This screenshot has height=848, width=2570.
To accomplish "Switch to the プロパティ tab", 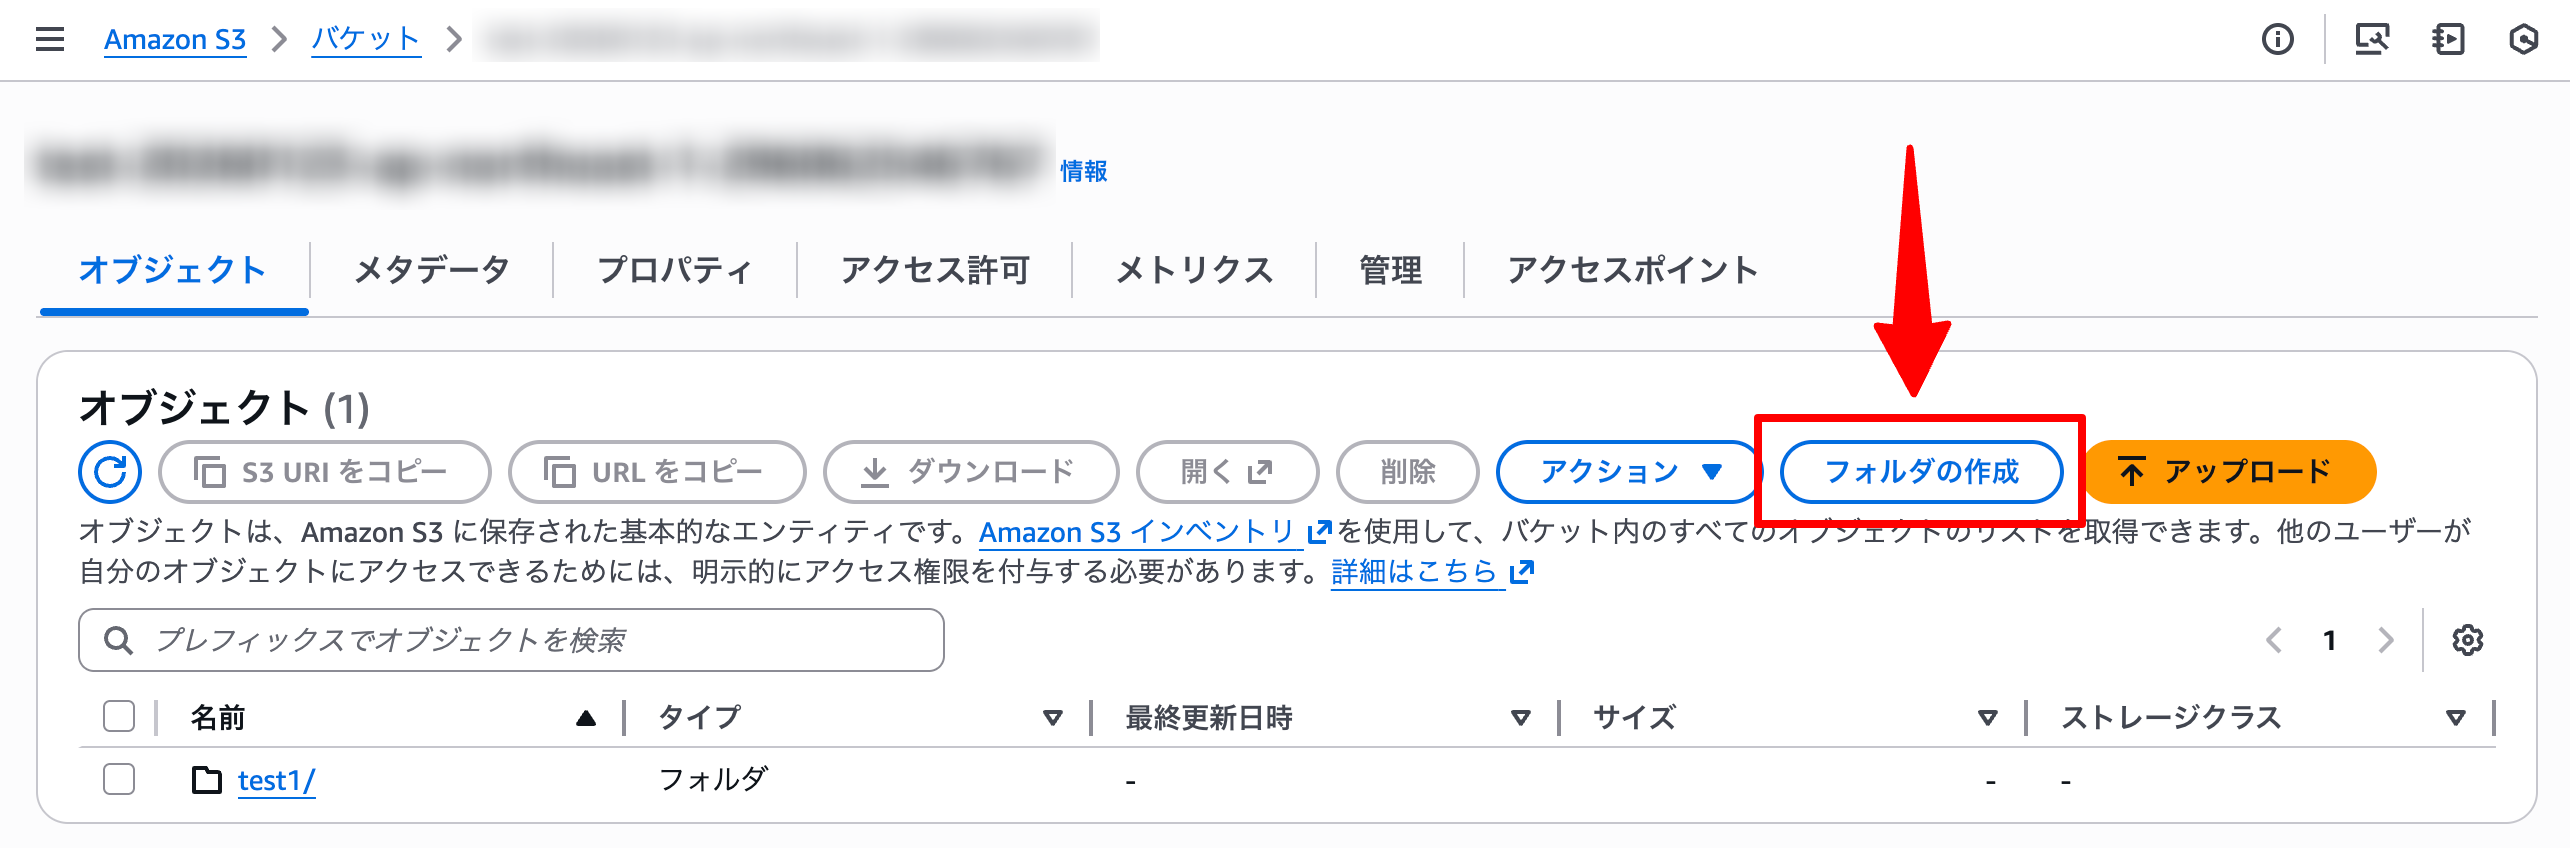I will pos(674,270).
